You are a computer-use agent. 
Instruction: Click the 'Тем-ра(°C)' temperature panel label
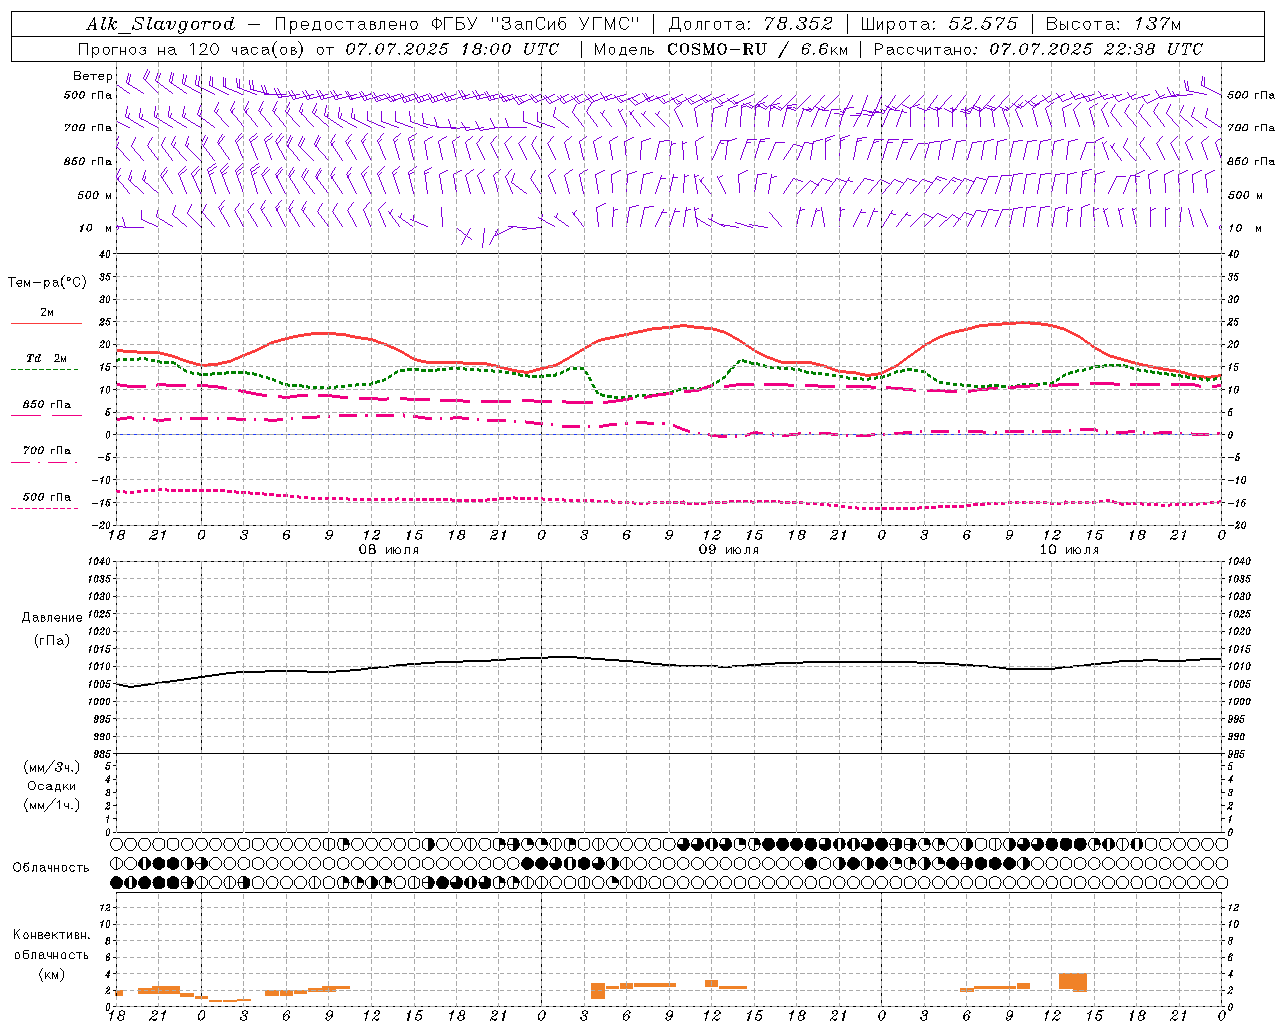click(47, 283)
